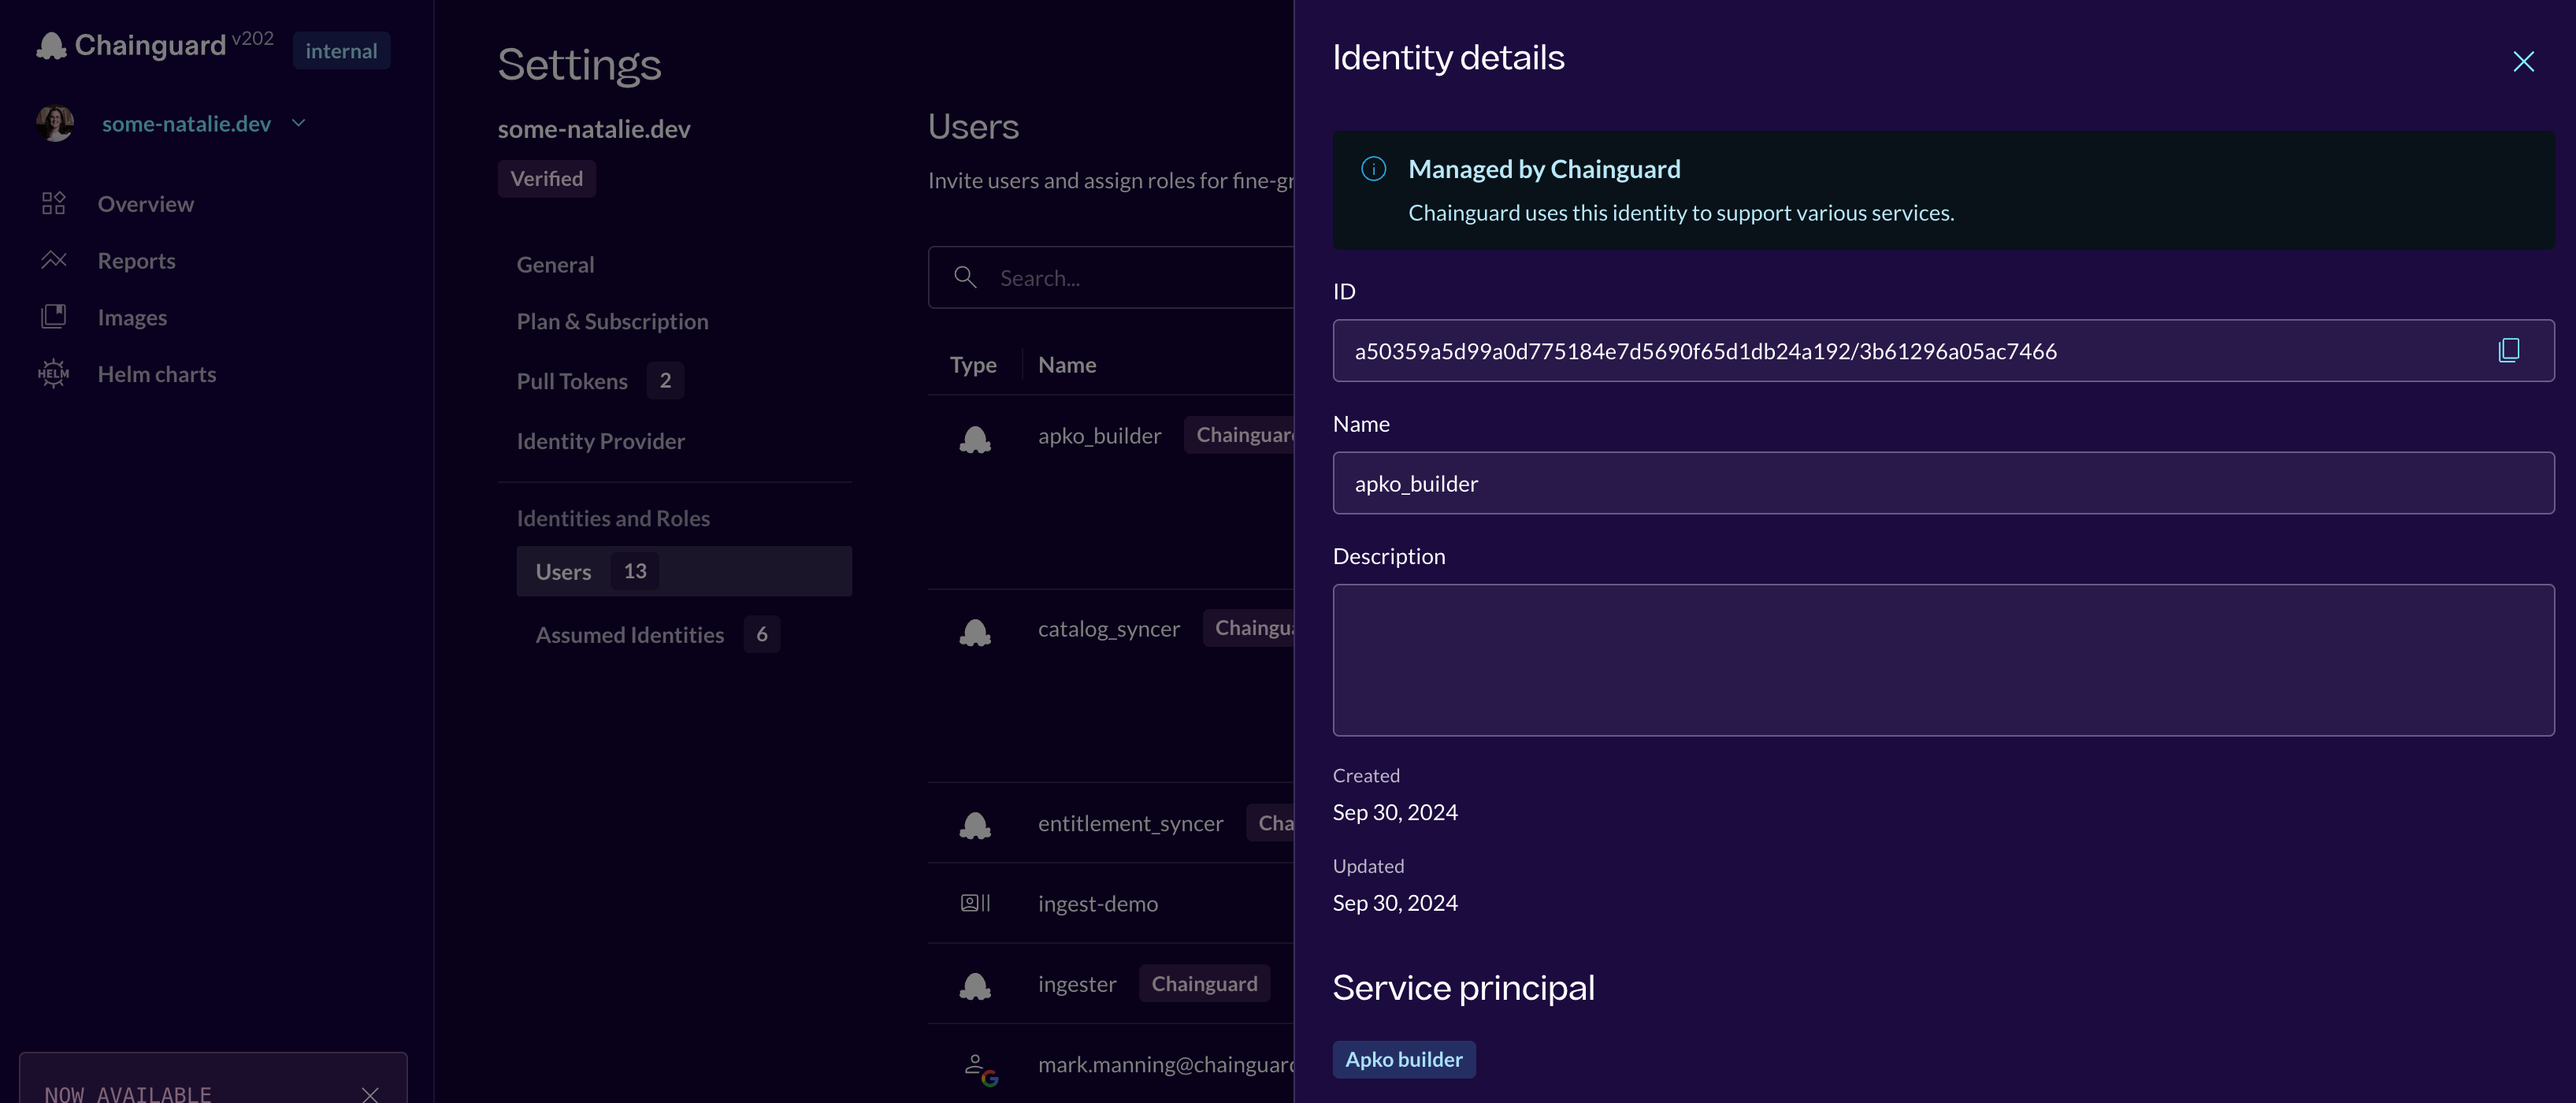The height and width of the screenshot is (1103, 2576).
Task: Click the user avatar thumbnail
Action: tap(55, 123)
